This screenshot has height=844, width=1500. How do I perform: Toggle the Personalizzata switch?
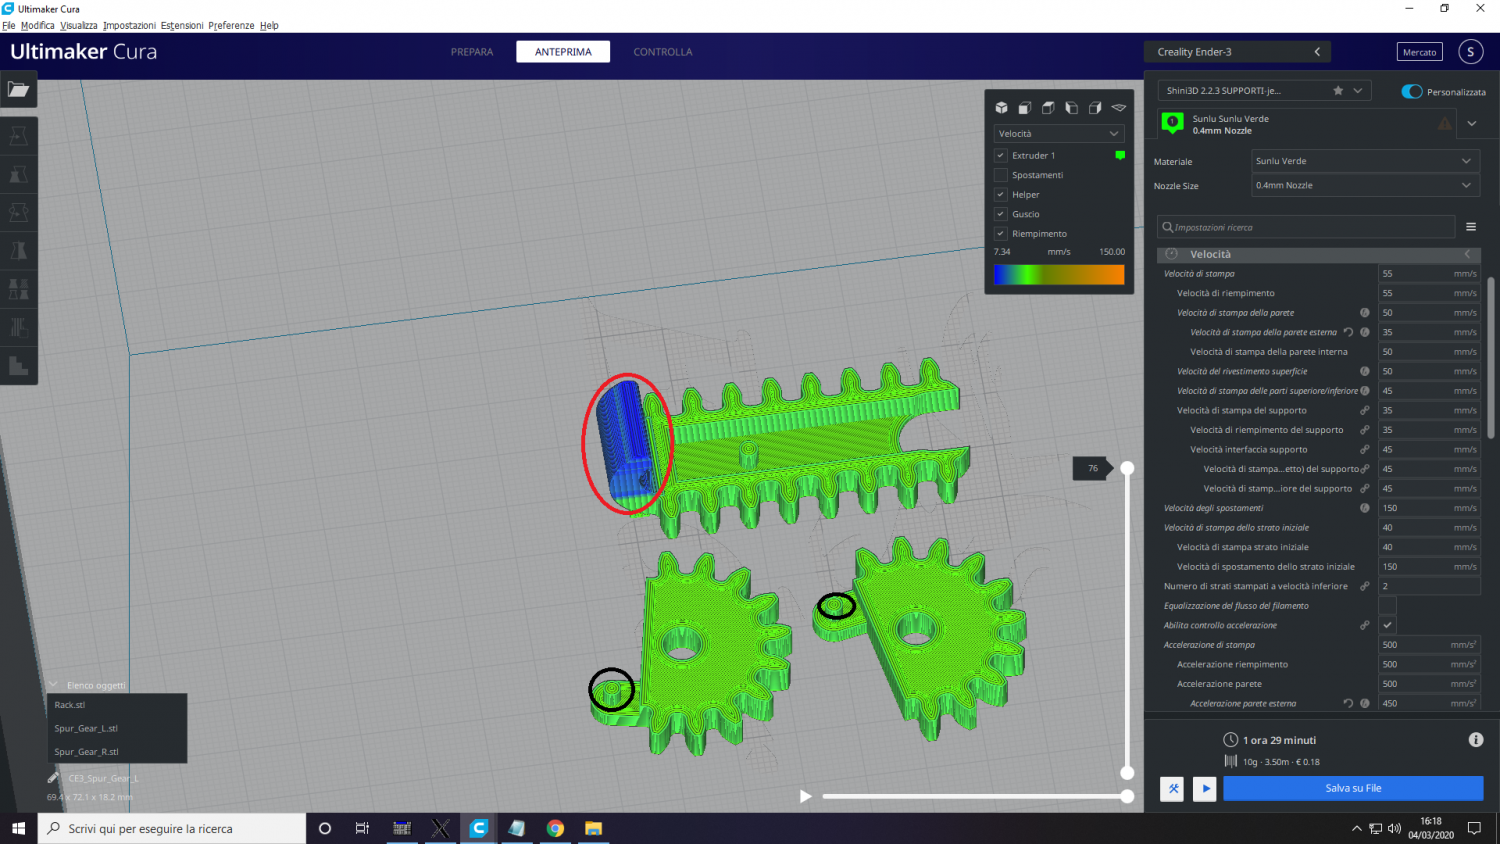(x=1412, y=91)
